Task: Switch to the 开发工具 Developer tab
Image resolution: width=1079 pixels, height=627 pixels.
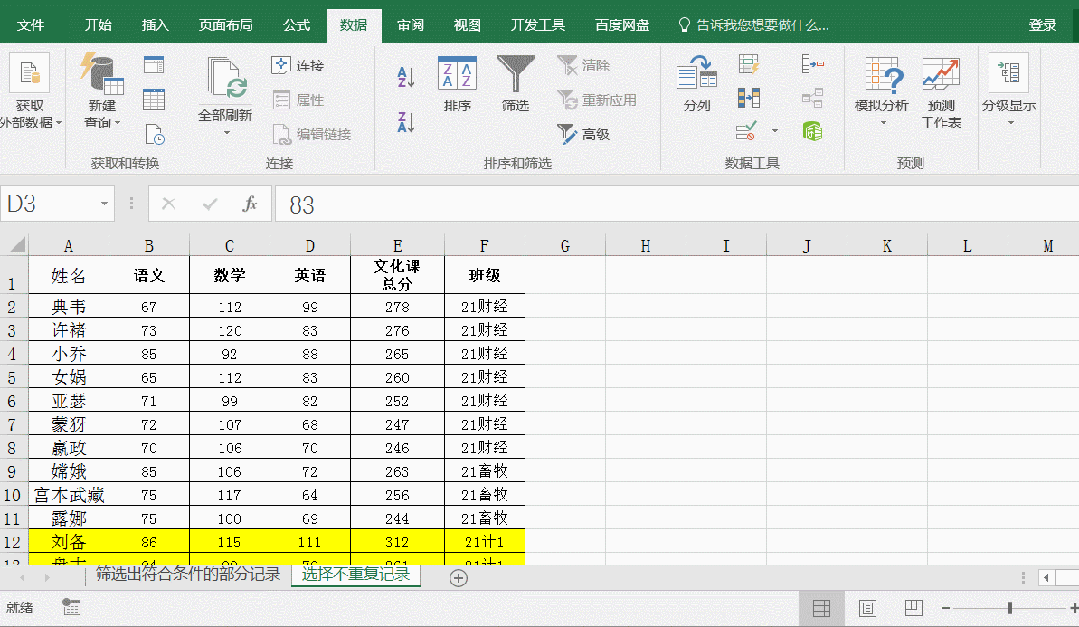Action: point(537,25)
